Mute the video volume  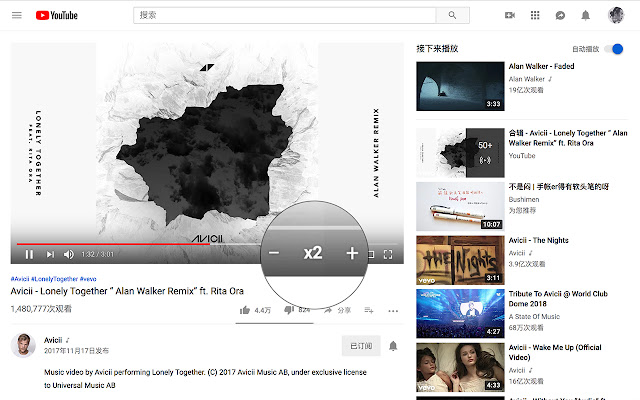coord(69,255)
